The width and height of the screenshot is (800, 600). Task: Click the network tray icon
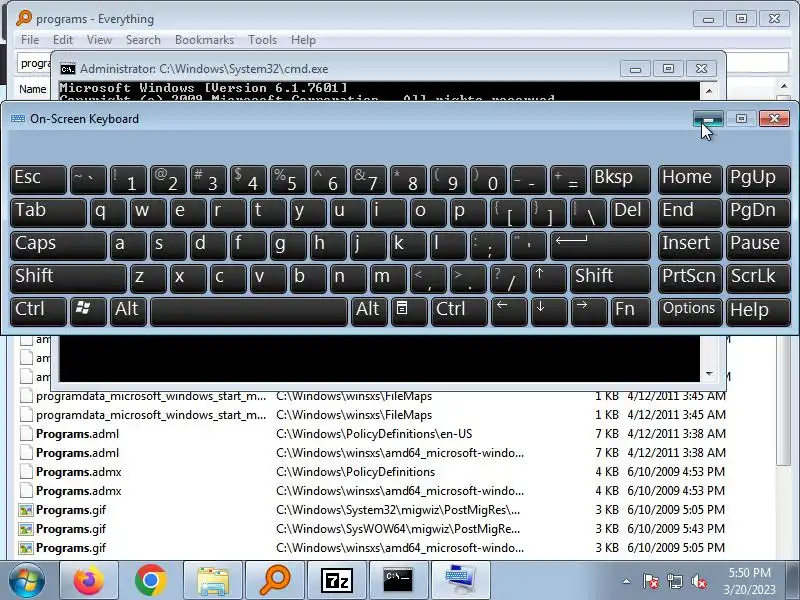tap(674, 581)
